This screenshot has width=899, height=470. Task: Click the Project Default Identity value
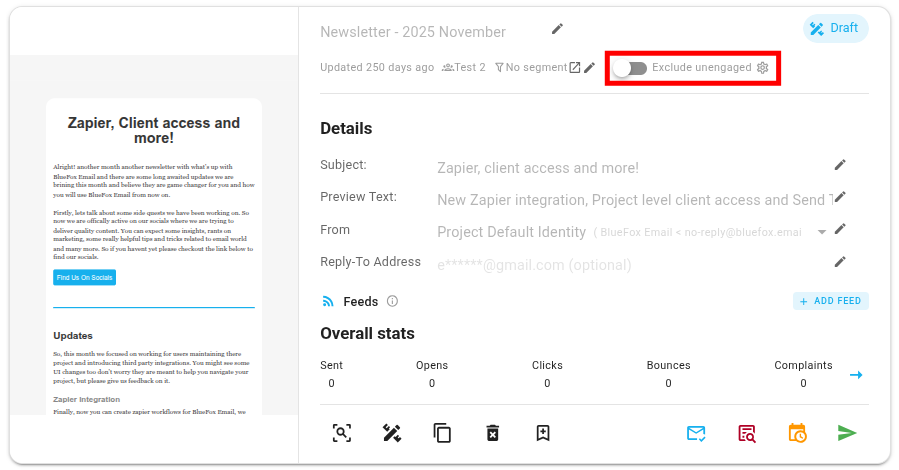(x=511, y=232)
